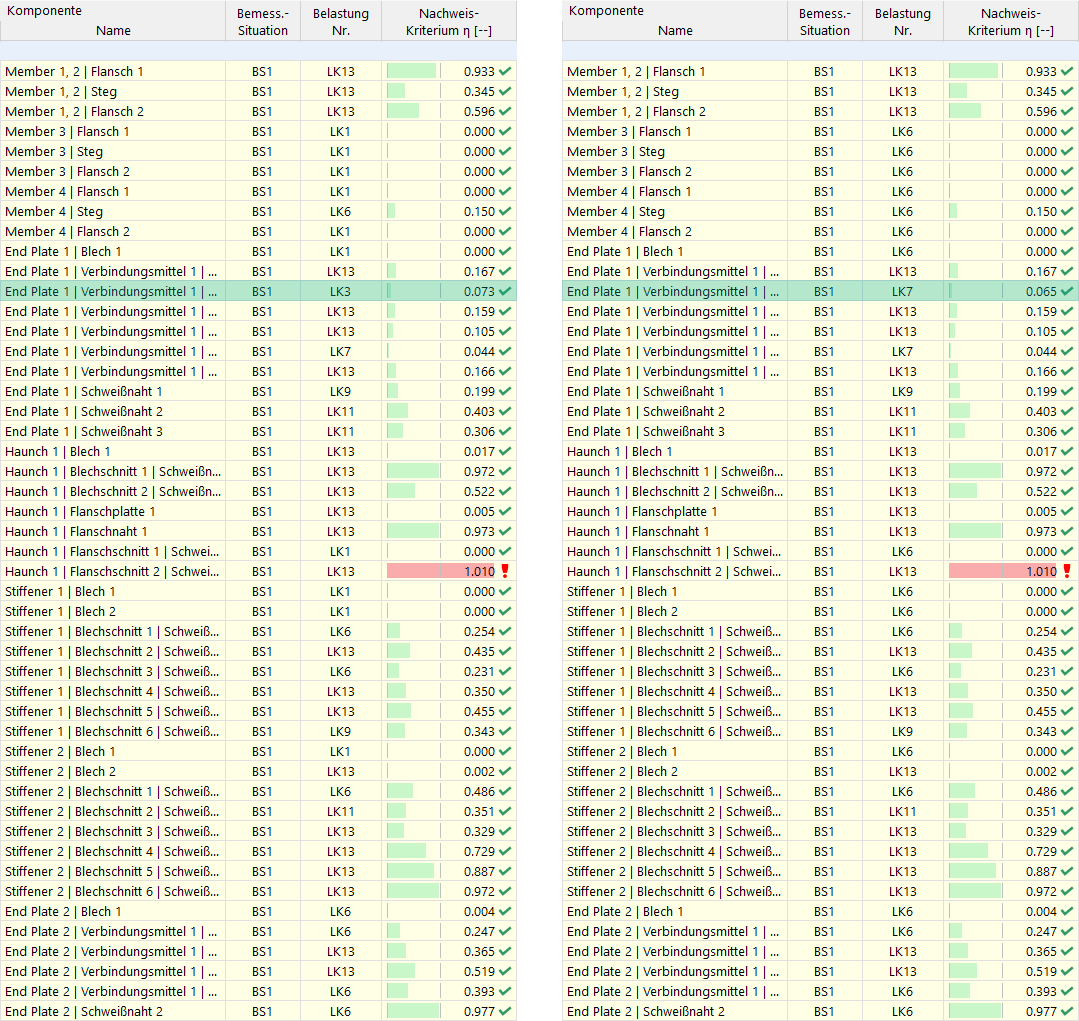Click check mark beside 0.977 in right table

click(x=1067, y=1011)
